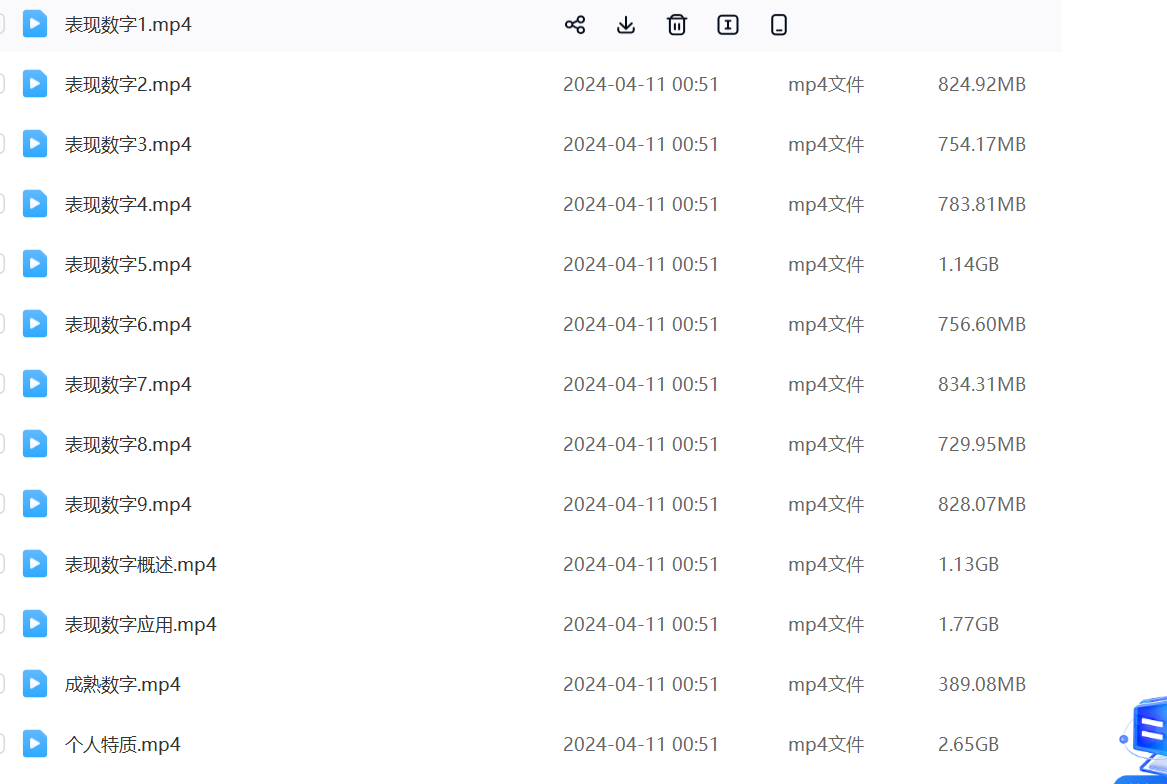Click the 2.65GB size of 个人特质.mp4
This screenshot has width=1167, height=784.
coord(968,745)
